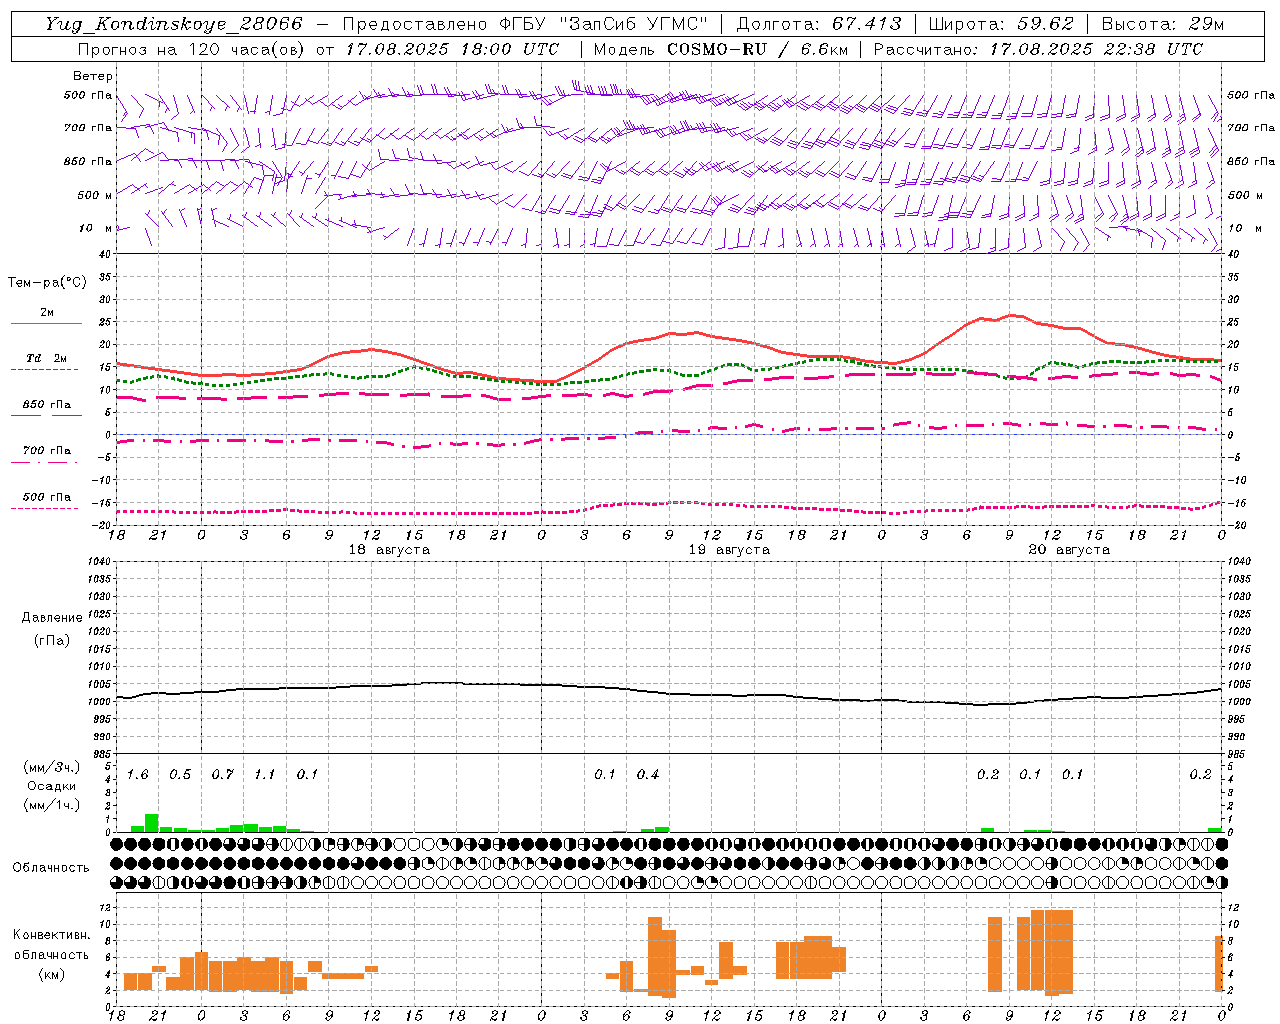Click the 1.6 precipitation amount value
Screen dimensions: 1280x1024
coord(138,774)
